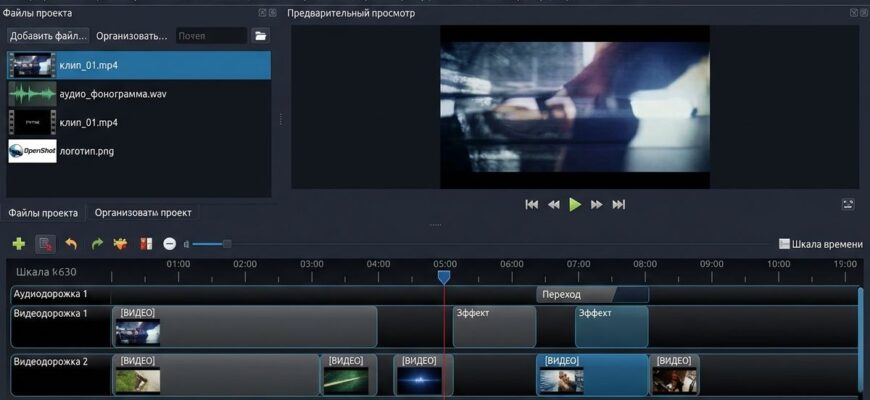
Task: Open the Организовать... menu button
Action: 131,36
